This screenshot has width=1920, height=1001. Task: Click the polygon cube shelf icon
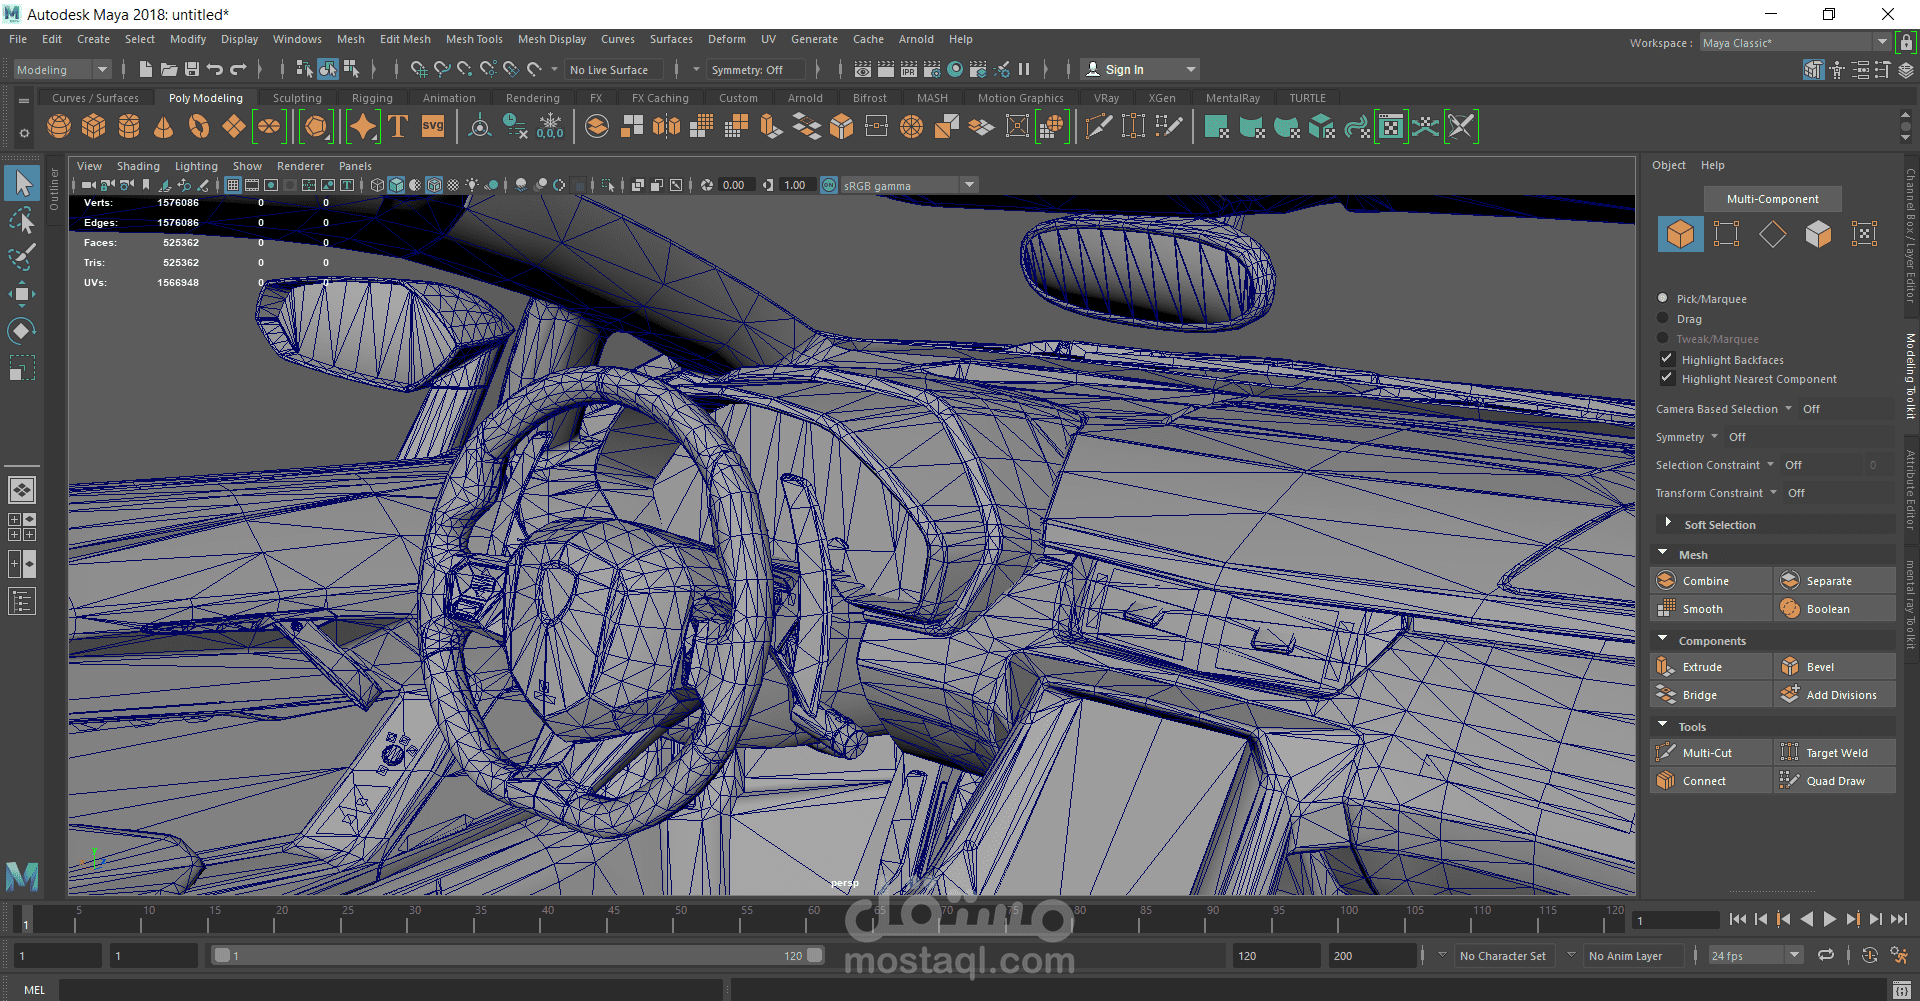(94, 127)
